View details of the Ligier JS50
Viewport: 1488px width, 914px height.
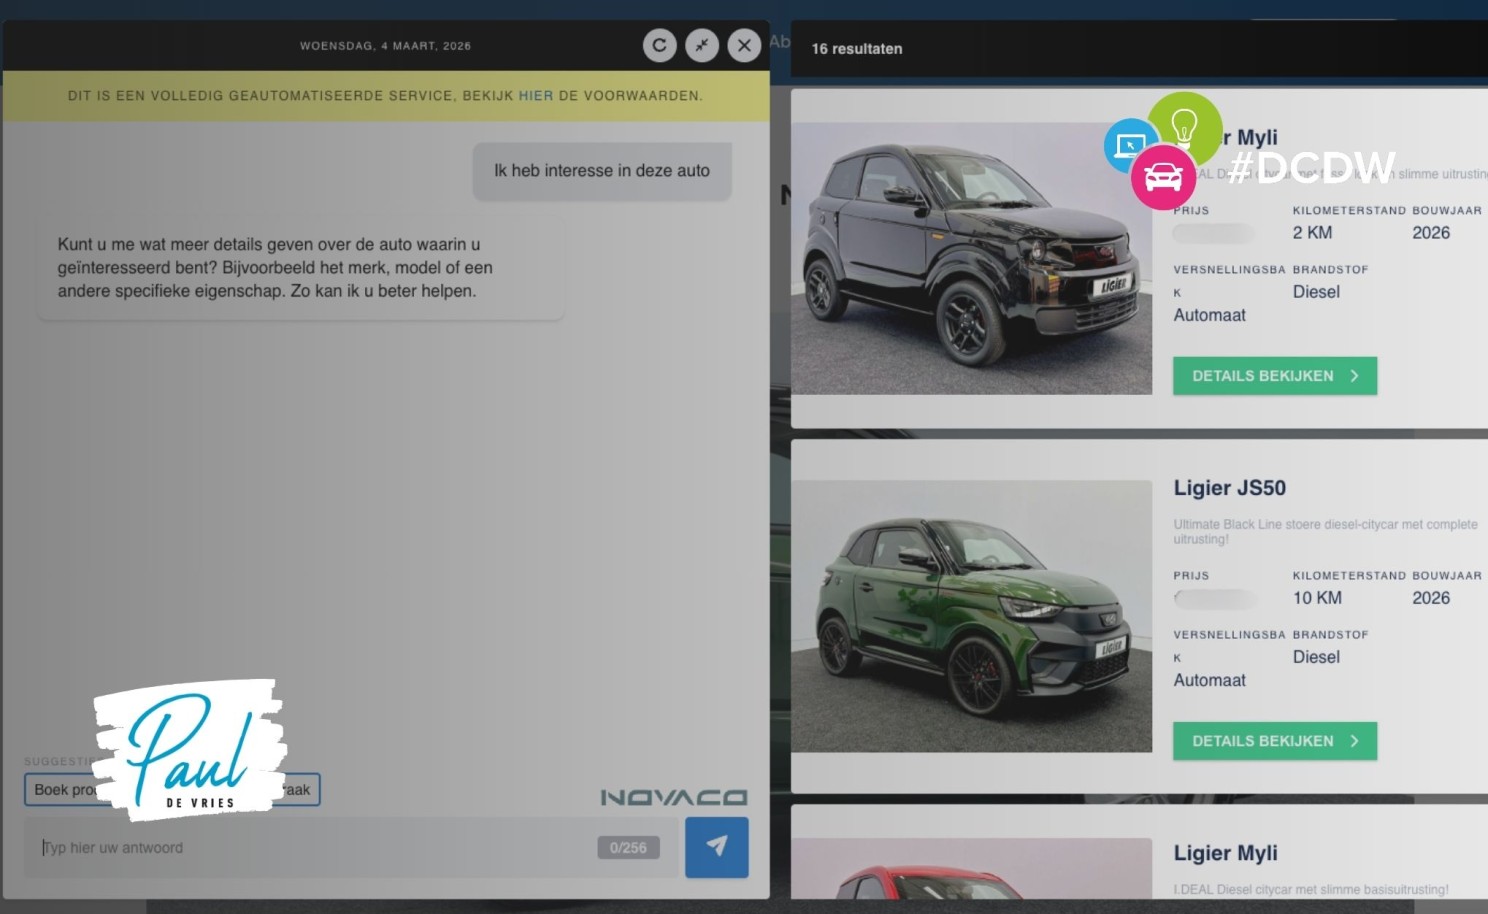click(1275, 741)
